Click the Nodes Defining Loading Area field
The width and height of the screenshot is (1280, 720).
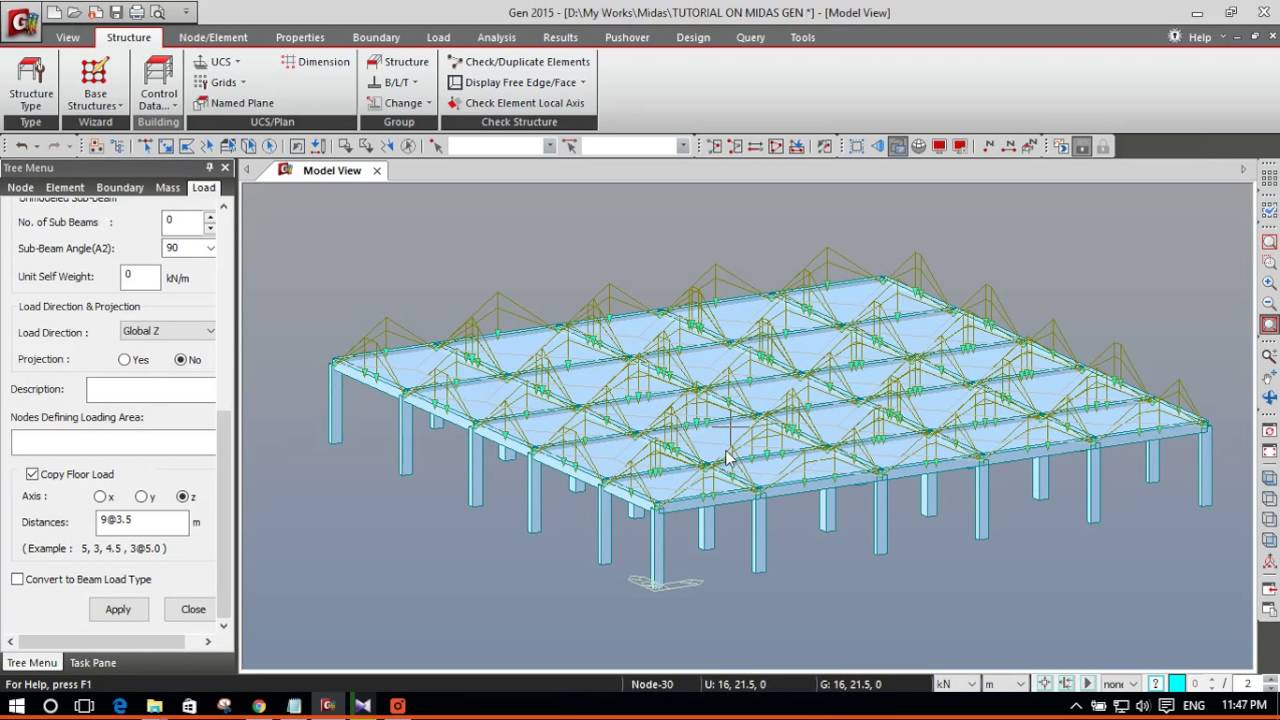(x=113, y=442)
